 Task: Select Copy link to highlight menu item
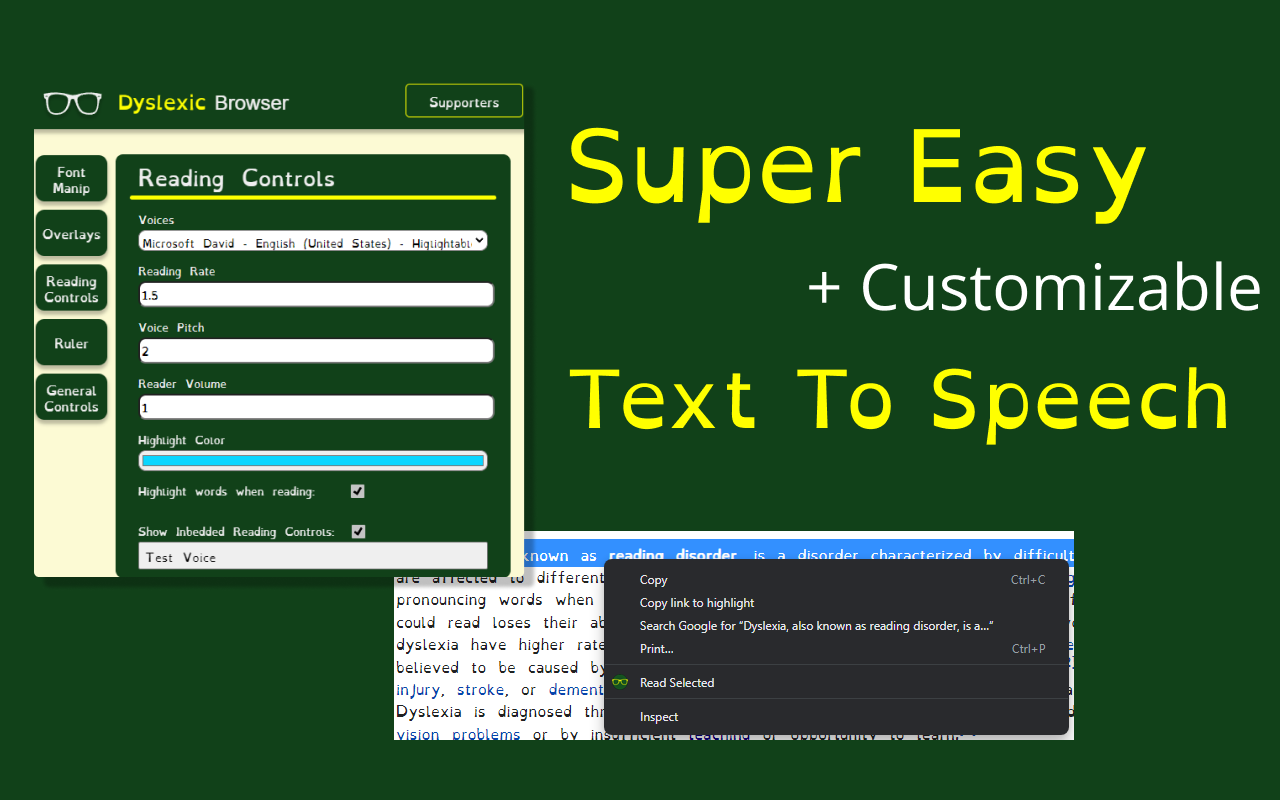(x=697, y=603)
